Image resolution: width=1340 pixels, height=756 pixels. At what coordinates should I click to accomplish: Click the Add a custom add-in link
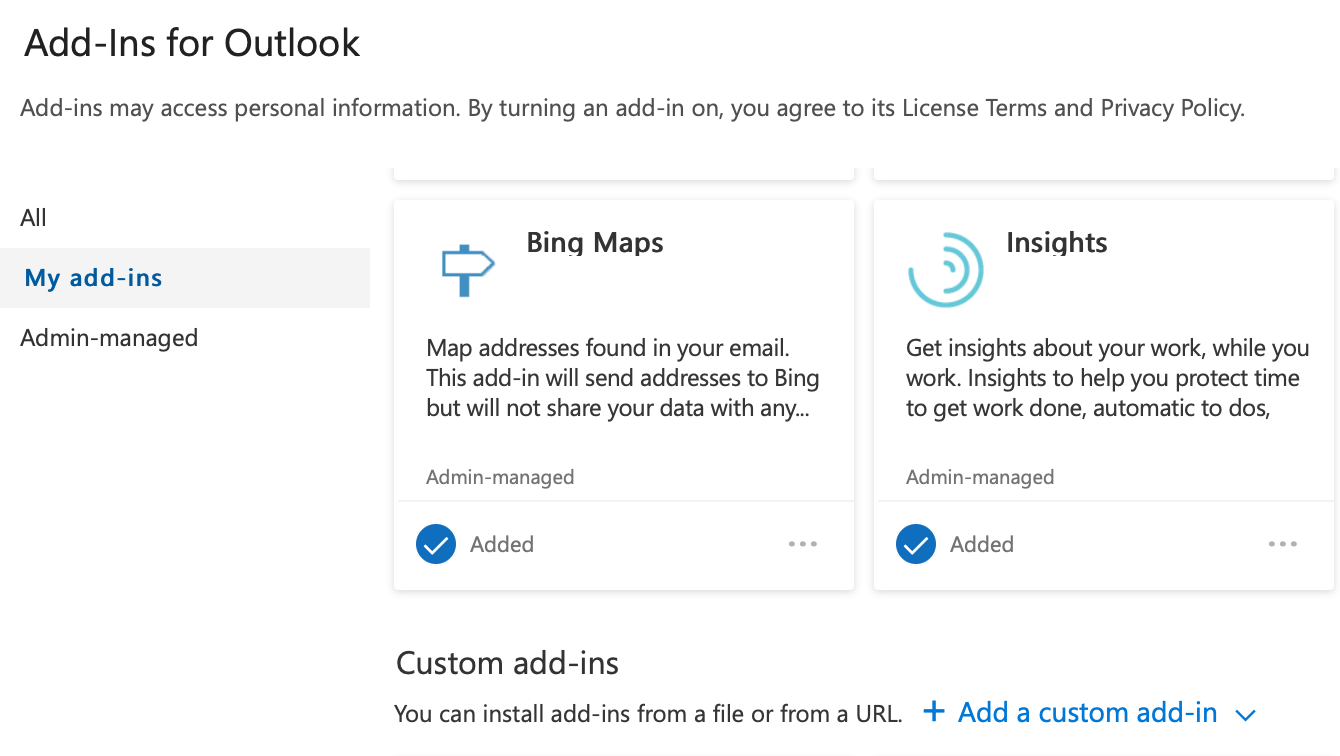(1087, 712)
